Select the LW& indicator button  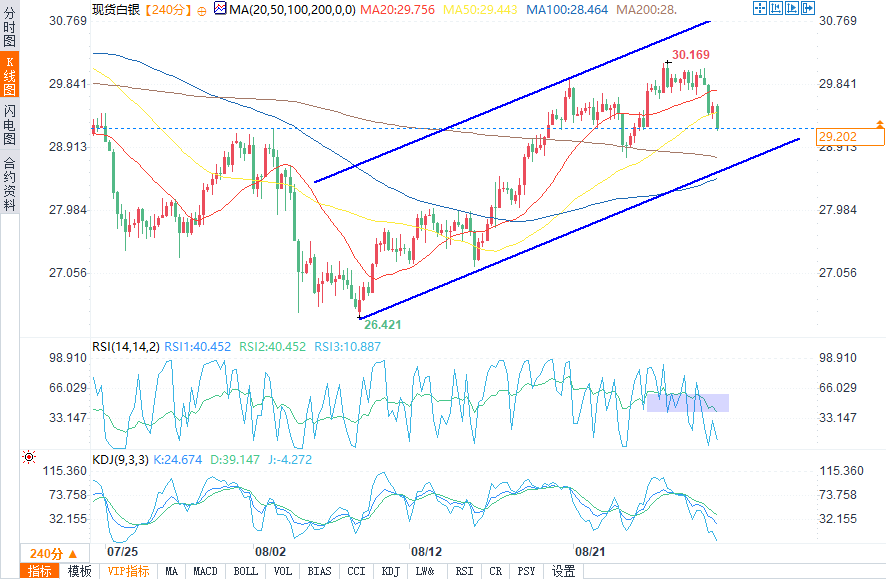click(x=425, y=571)
